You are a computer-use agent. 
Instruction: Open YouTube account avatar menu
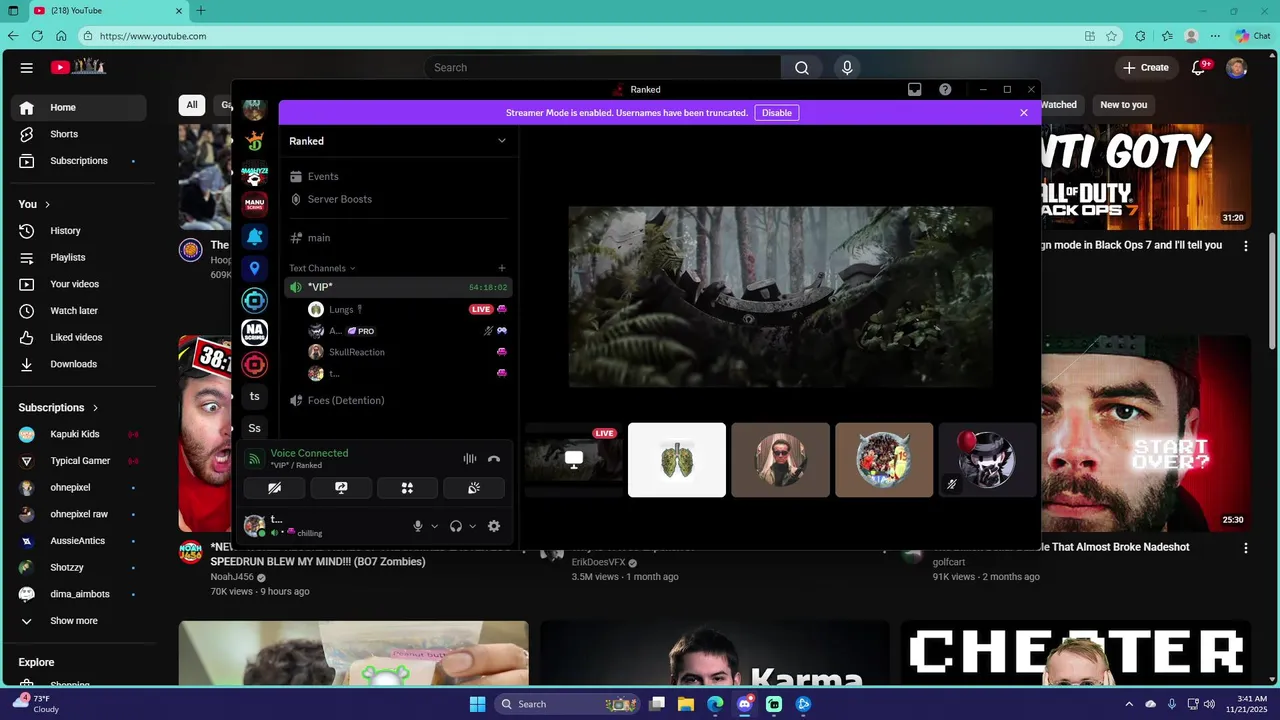[1237, 68]
